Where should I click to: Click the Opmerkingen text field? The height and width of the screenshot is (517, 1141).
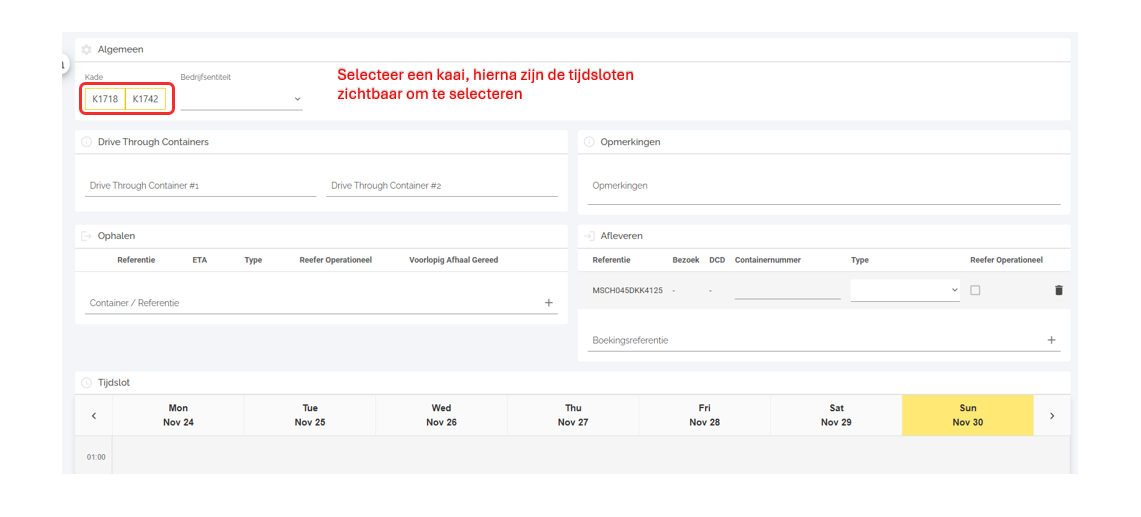click(824, 186)
